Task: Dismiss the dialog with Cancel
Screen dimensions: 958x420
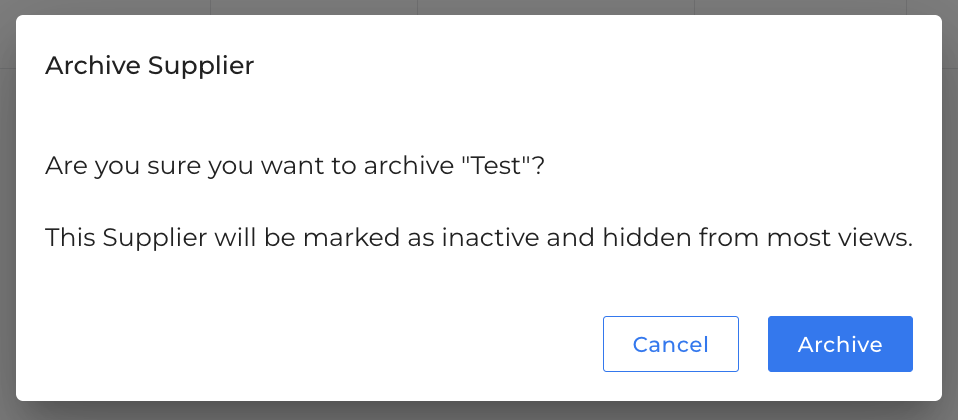Action: coord(671,344)
